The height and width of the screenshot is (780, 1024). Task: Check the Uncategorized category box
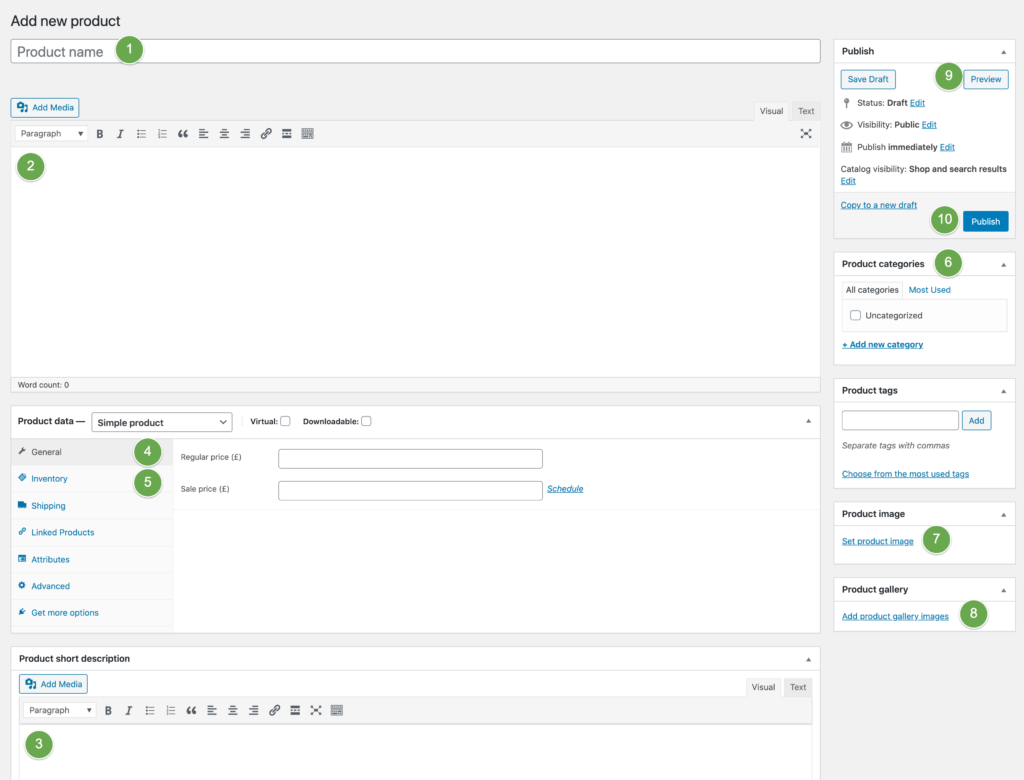click(x=855, y=315)
